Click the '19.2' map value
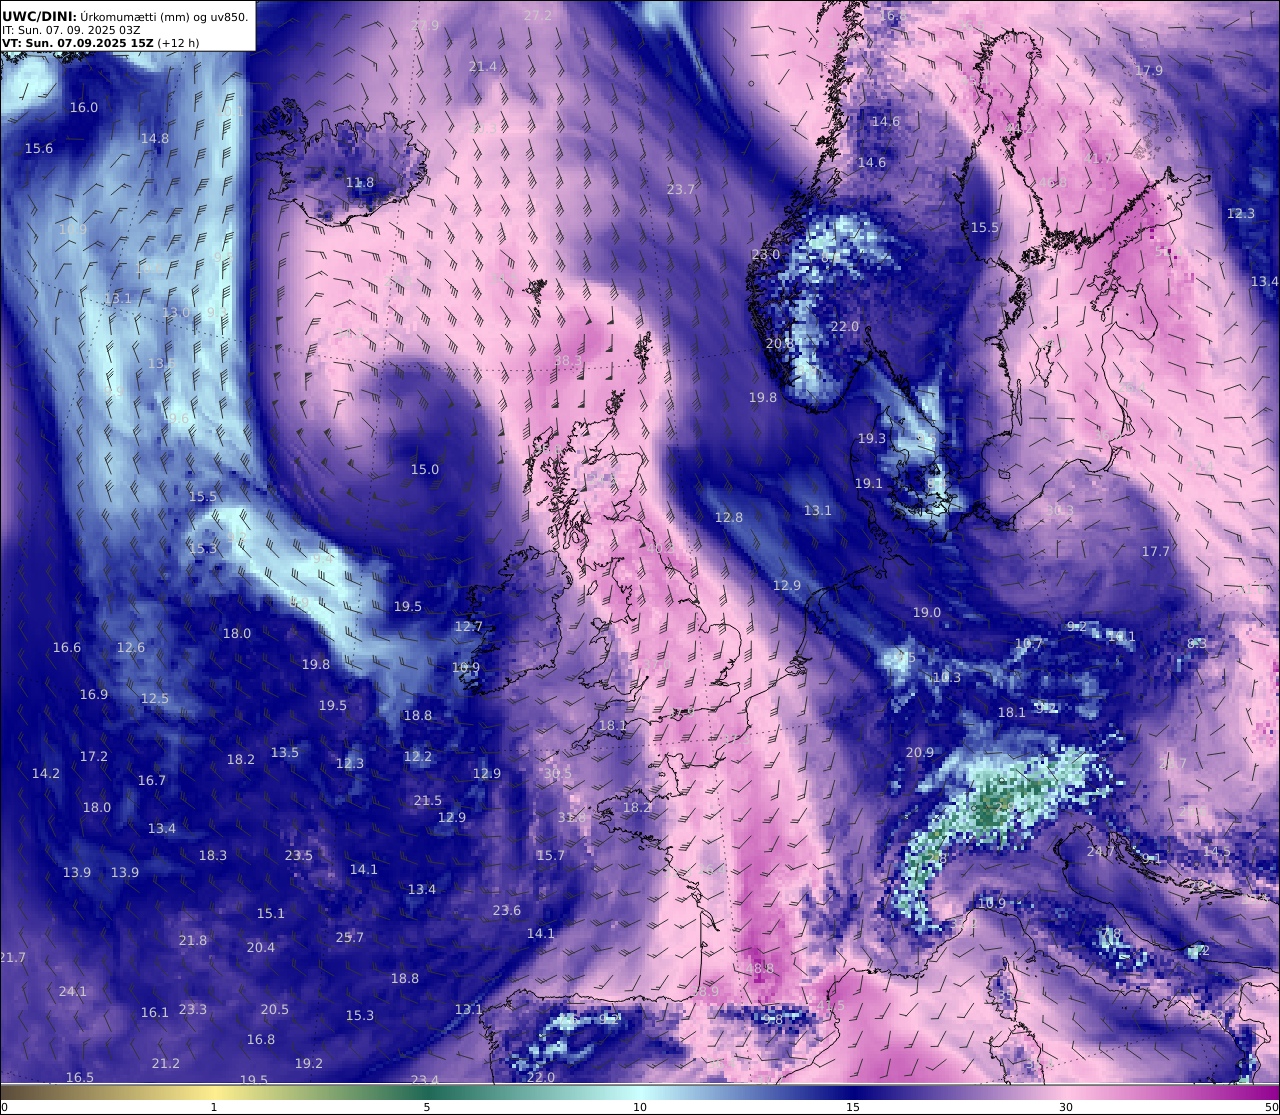 309,1064
